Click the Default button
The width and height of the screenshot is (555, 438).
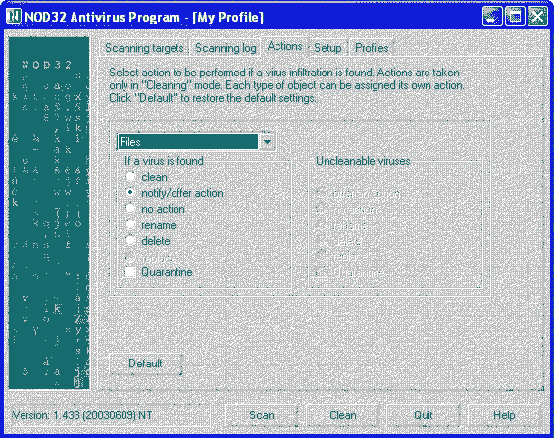tap(145, 363)
